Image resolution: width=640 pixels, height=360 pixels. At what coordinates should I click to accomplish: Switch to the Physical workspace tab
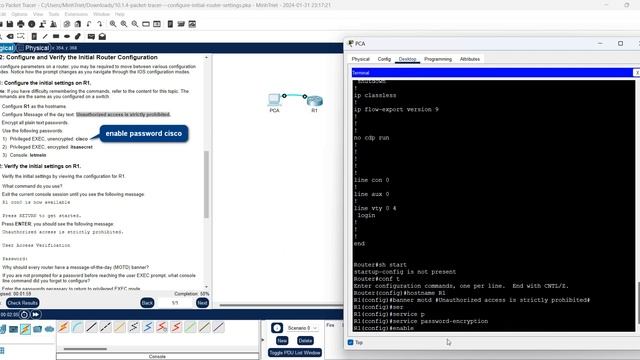(x=33, y=48)
